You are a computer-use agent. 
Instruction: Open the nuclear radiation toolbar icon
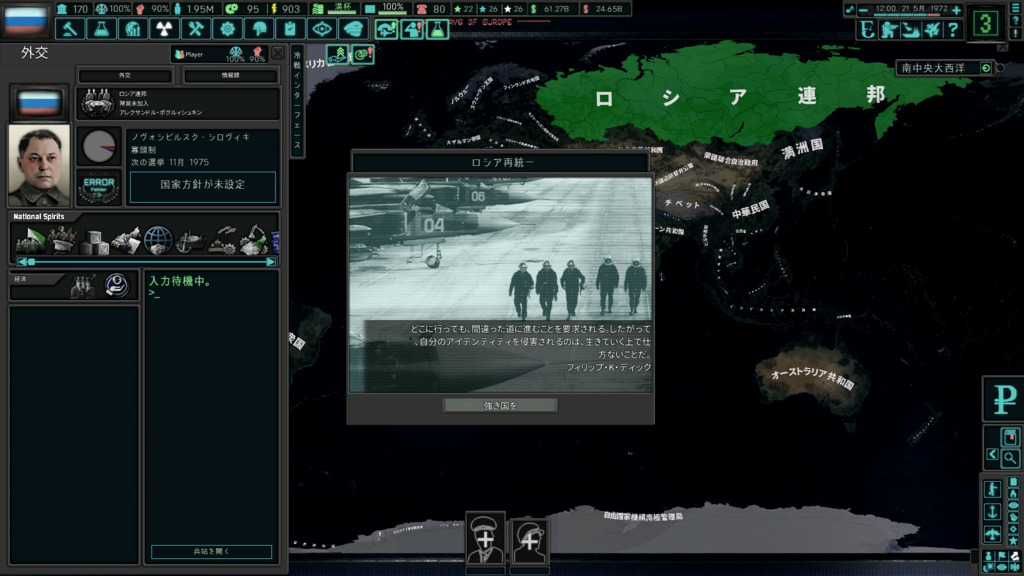click(164, 29)
